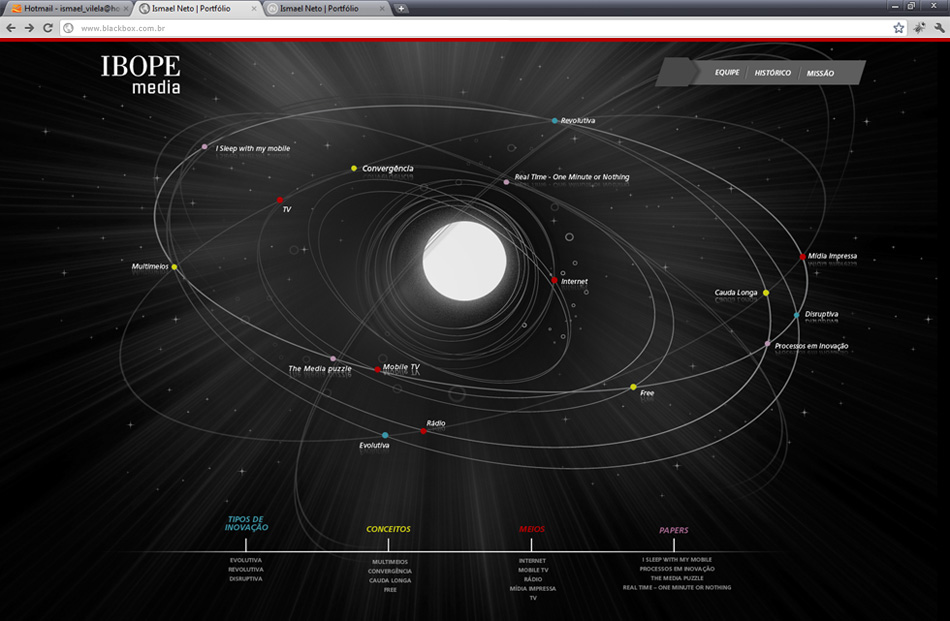Click the Cauda Longa orbit label
This screenshot has width=950, height=621.
(736, 293)
